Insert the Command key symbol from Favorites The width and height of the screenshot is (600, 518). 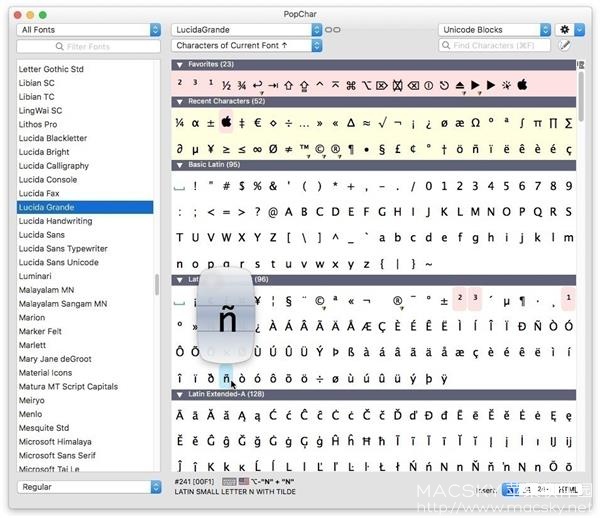pyautogui.click(x=351, y=85)
